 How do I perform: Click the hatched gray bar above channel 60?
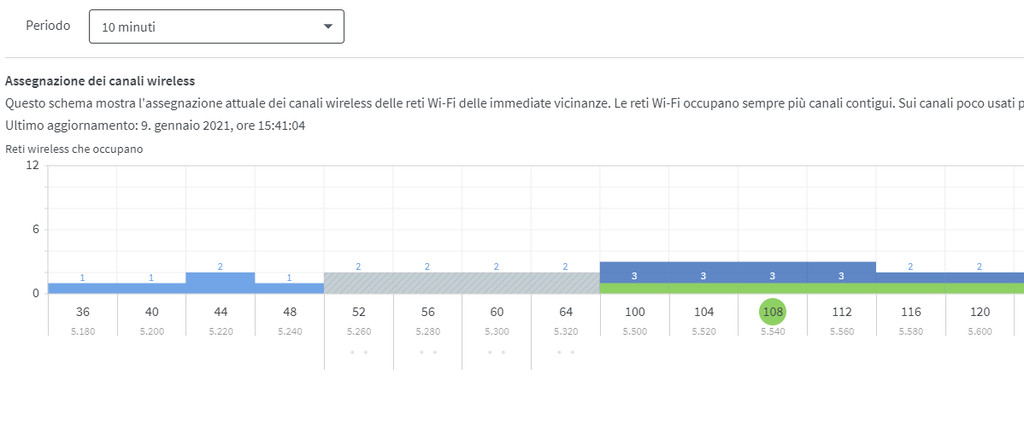(x=497, y=283)
